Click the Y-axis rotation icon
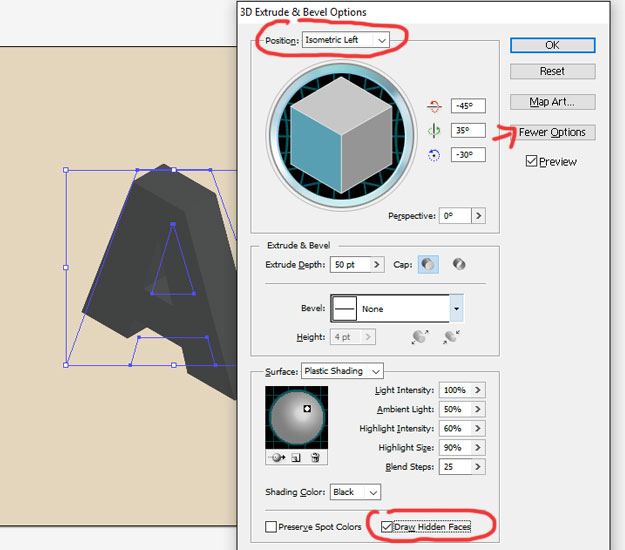This screenshot has width=625, height=550. click(x=433, y=131)
